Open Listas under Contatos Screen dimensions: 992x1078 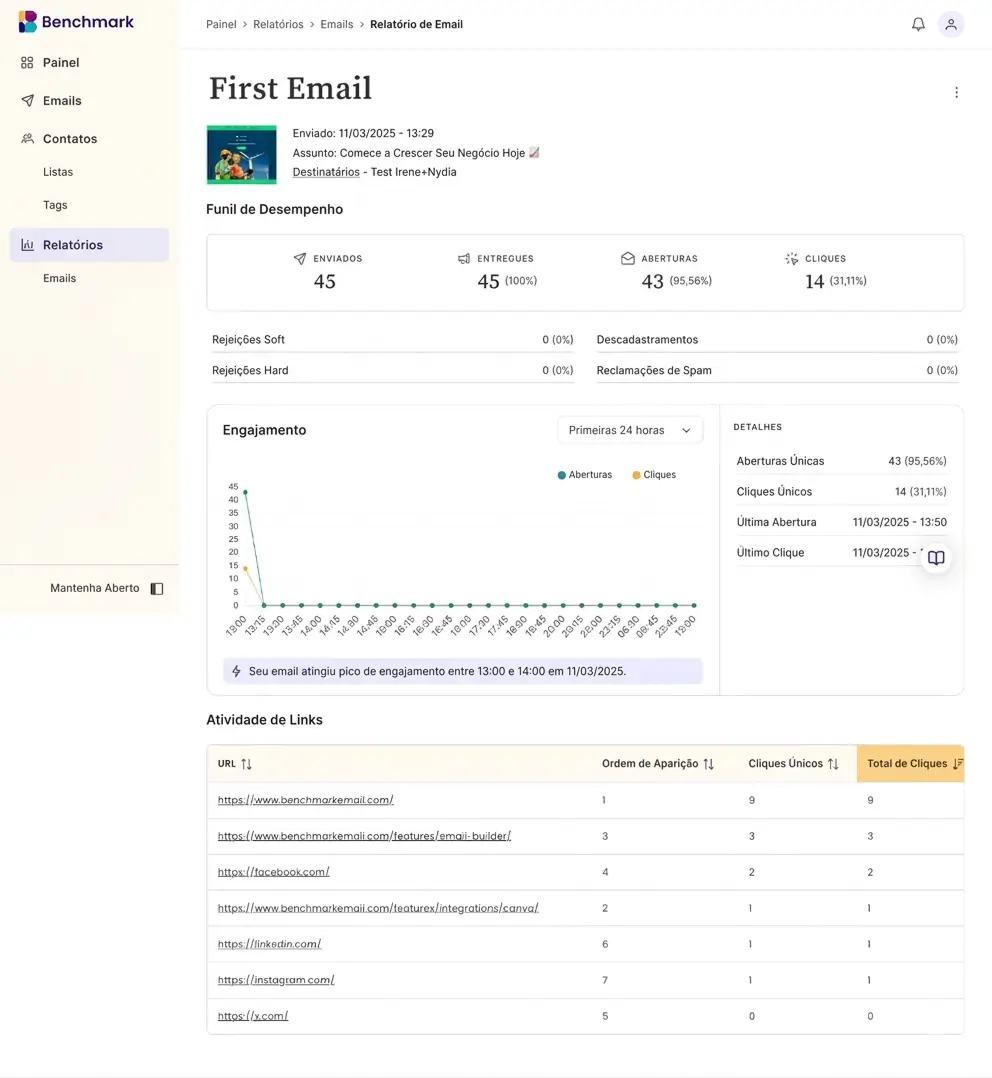(58, 172)
